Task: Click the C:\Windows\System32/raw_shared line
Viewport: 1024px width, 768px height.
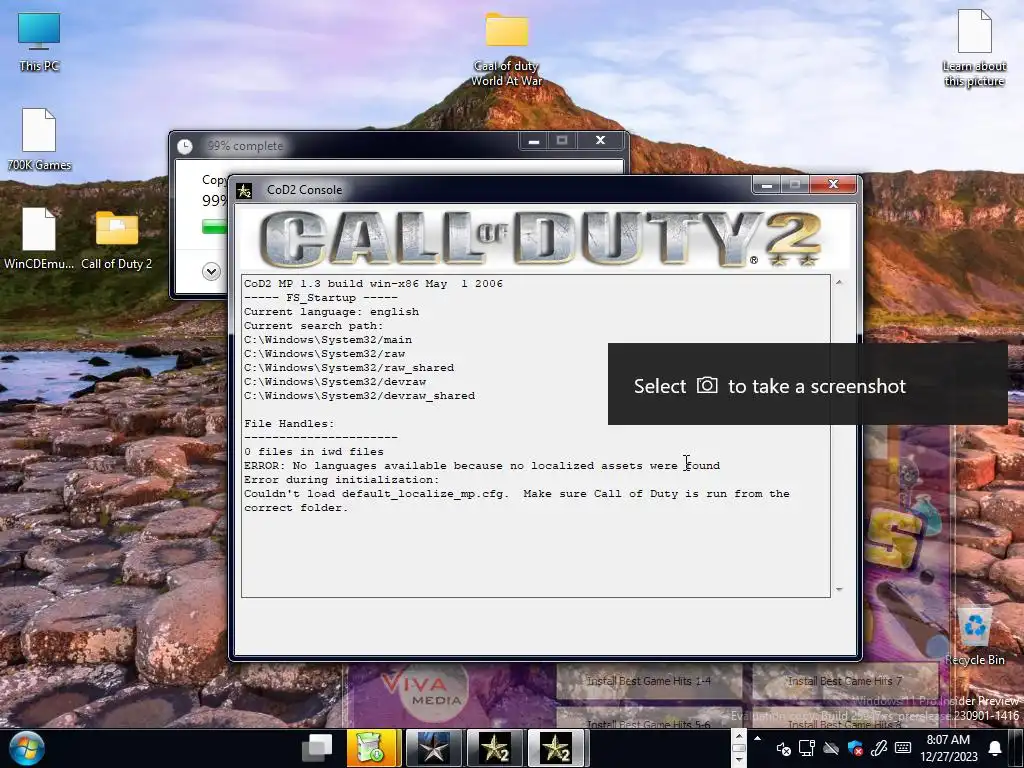Action: point(349,368)
